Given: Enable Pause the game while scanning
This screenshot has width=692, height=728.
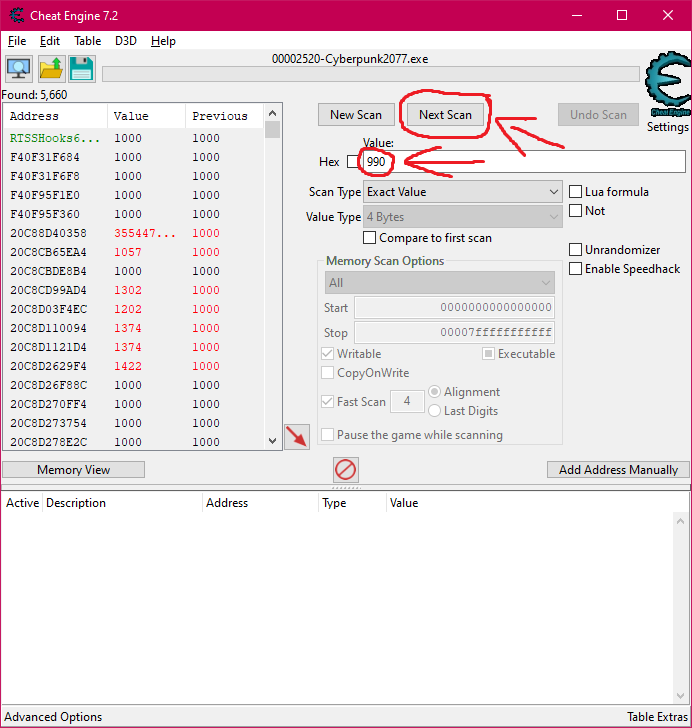Looking at the screenshot, I should pyautogui.click(x=327, y=435).
